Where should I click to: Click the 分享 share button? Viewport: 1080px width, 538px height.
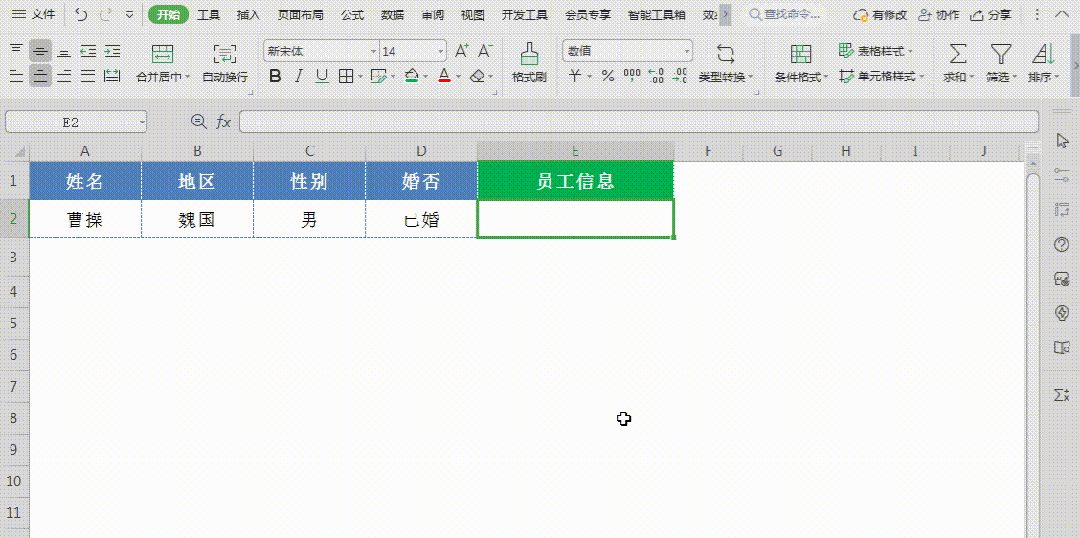(990, 14)
